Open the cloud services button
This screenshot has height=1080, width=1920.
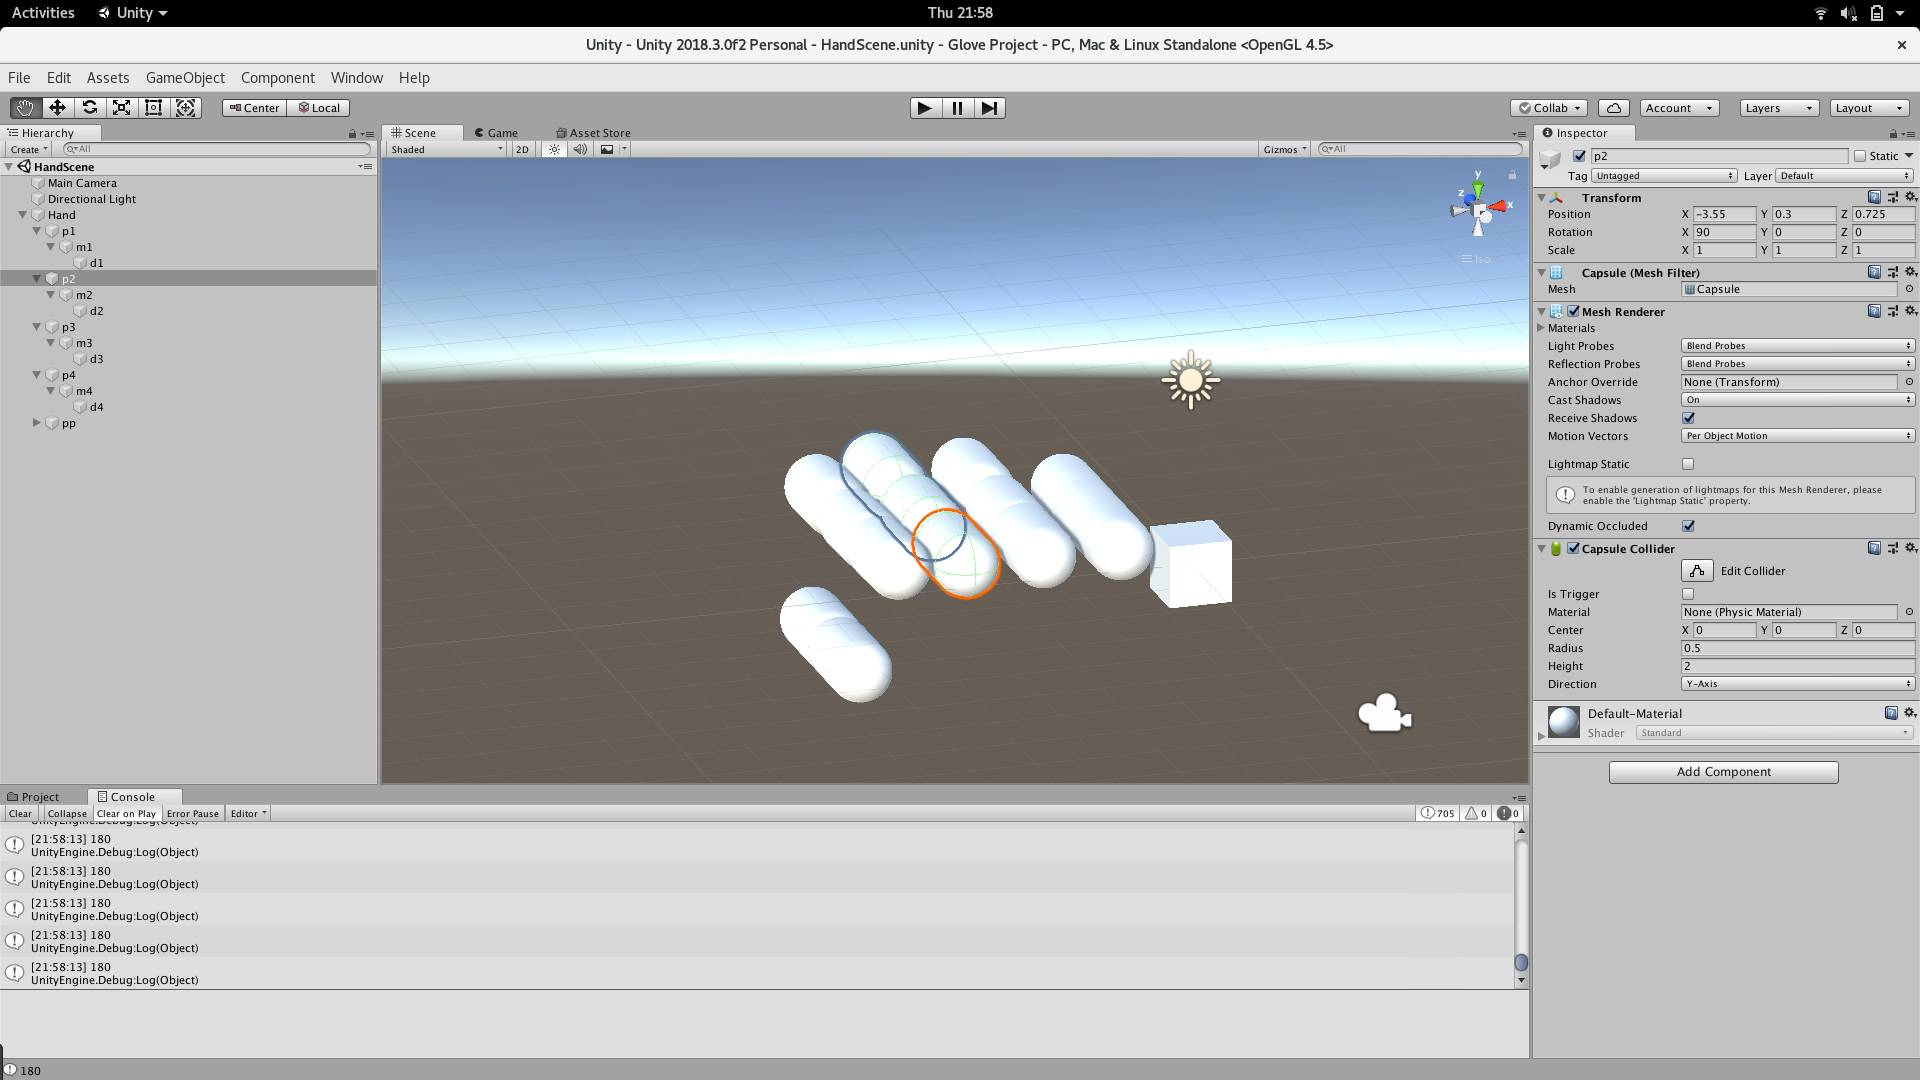[x=1613, y=108]
